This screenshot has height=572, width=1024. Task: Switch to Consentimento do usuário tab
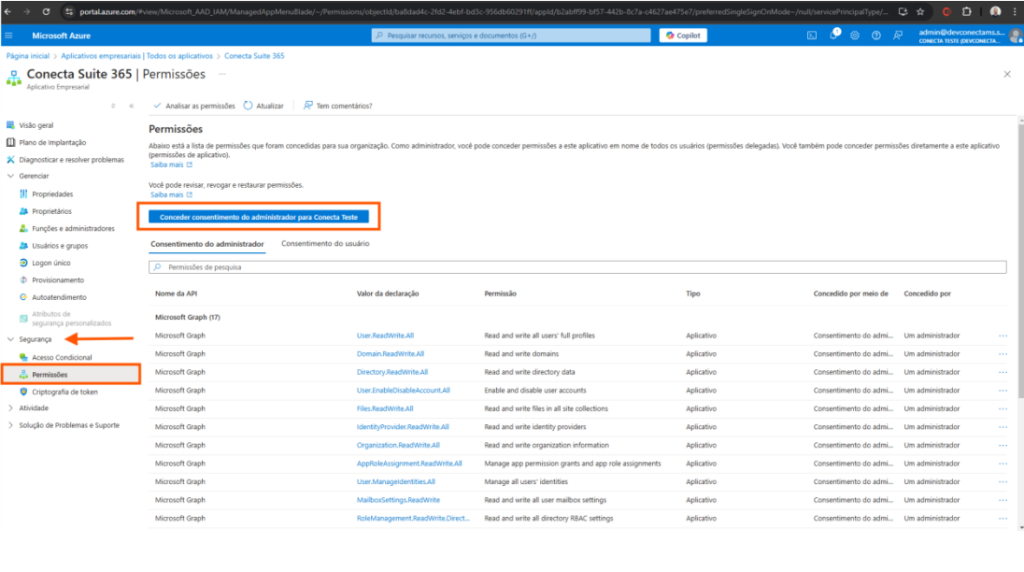(324, 243)
